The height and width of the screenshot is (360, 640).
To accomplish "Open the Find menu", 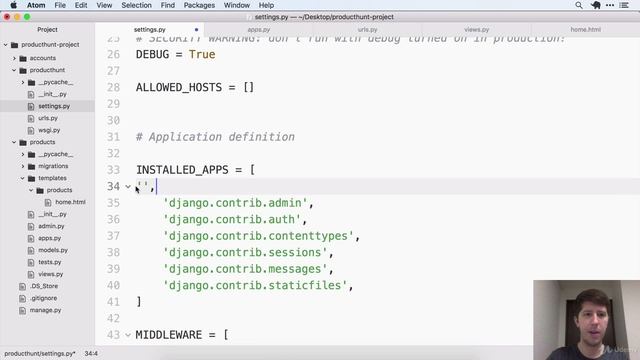I will [168, 5].
